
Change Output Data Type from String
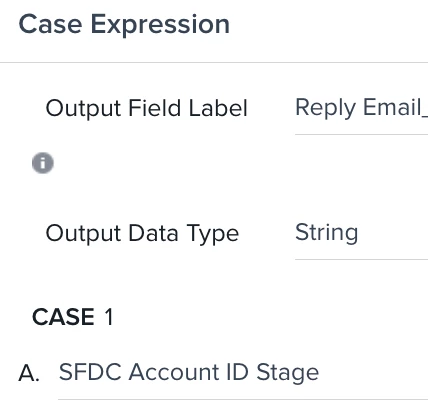[x=361, y=233]
